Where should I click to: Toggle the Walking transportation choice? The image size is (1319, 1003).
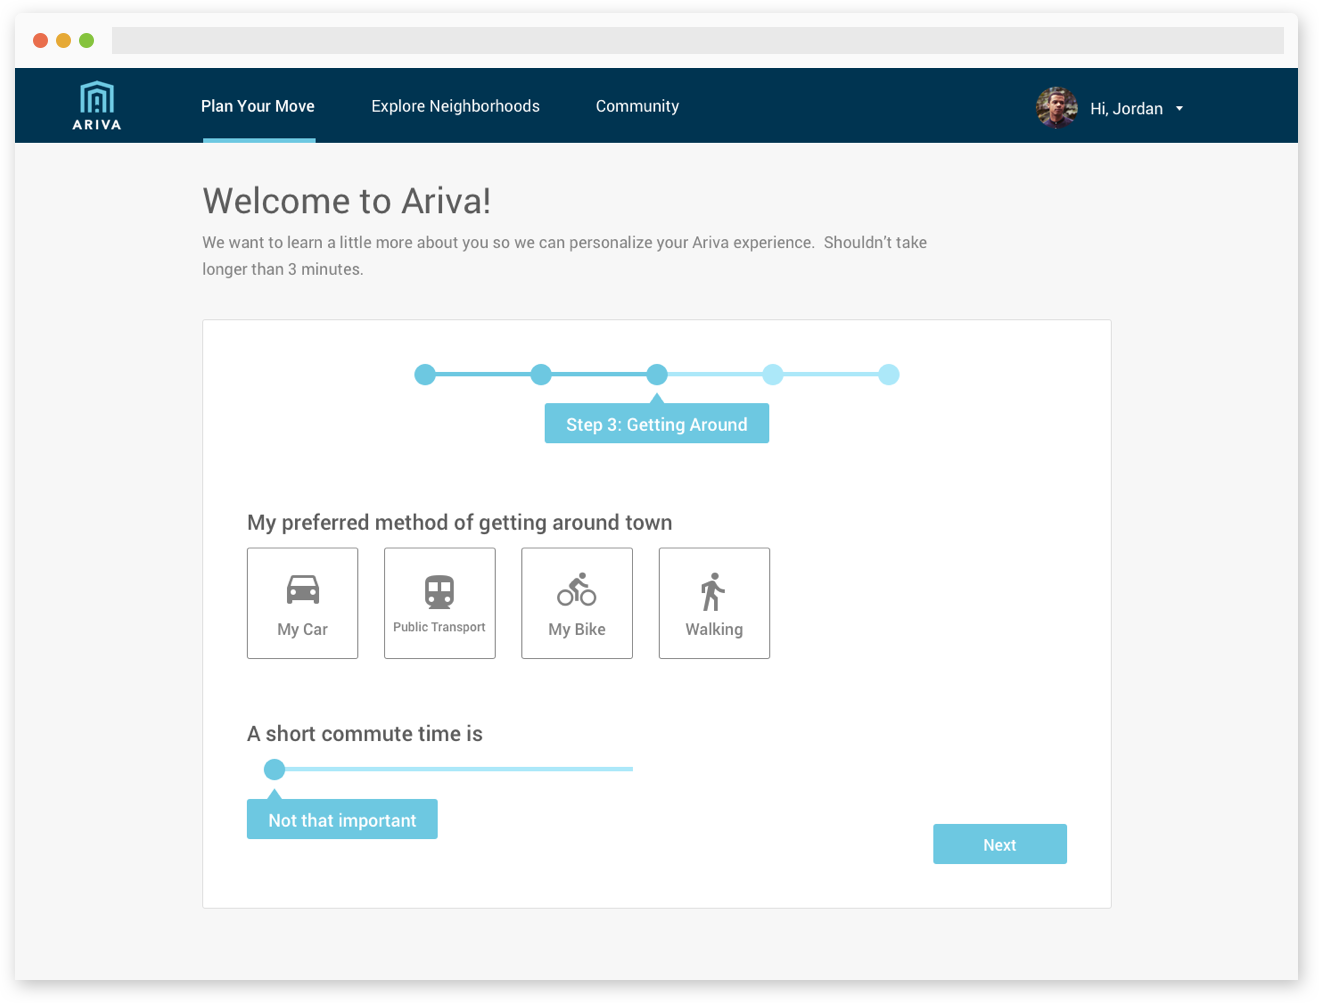713,603
